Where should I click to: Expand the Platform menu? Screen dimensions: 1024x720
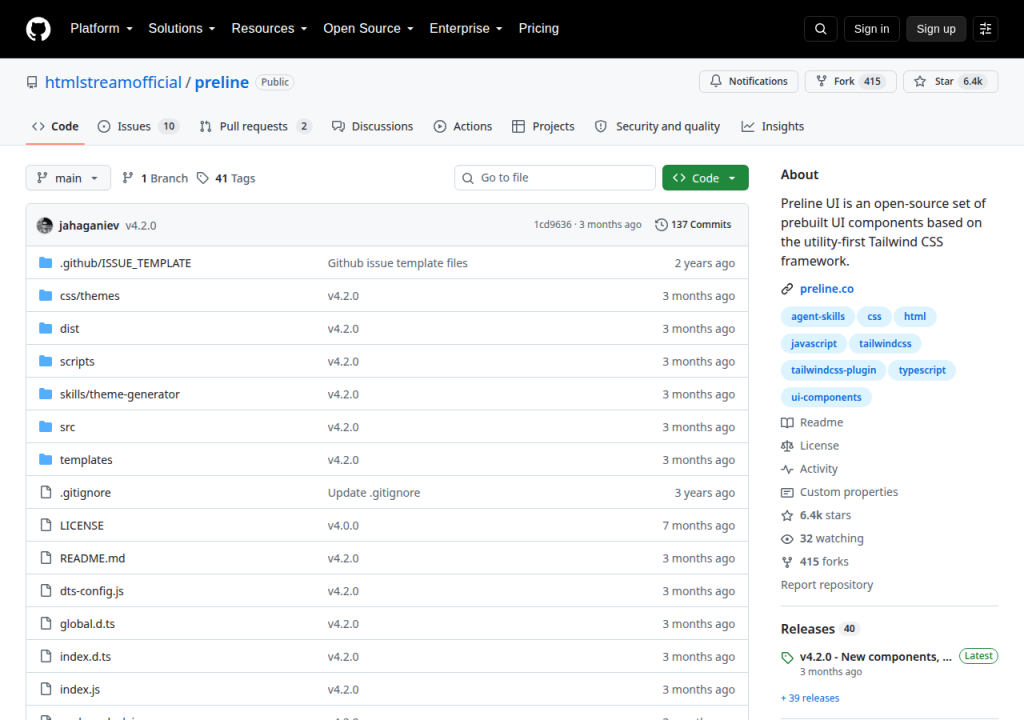point(101,29)
